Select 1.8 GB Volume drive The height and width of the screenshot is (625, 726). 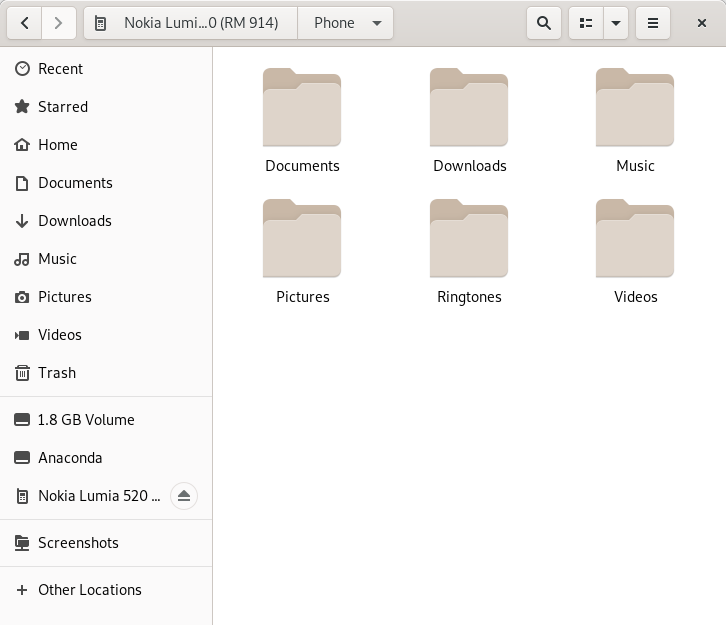click(x=85, y=420)
